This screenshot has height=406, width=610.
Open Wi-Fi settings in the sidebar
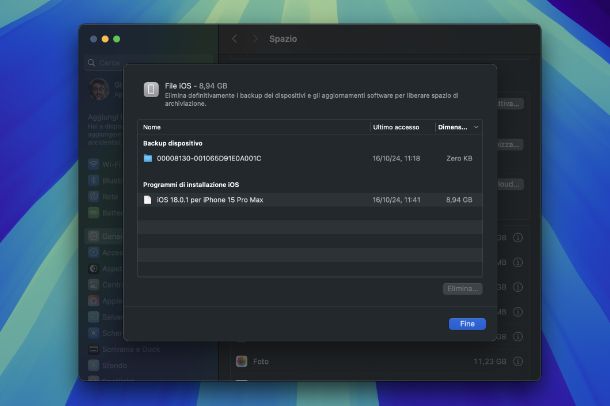point(104,164)
